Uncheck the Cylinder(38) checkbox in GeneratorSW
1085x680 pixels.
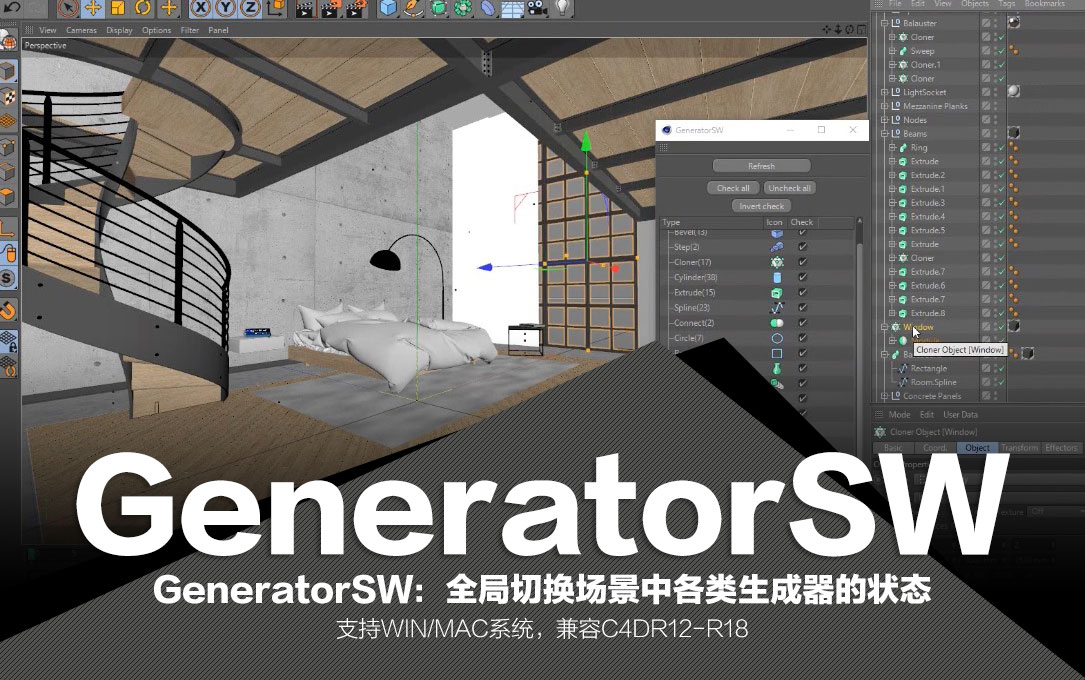801,278
